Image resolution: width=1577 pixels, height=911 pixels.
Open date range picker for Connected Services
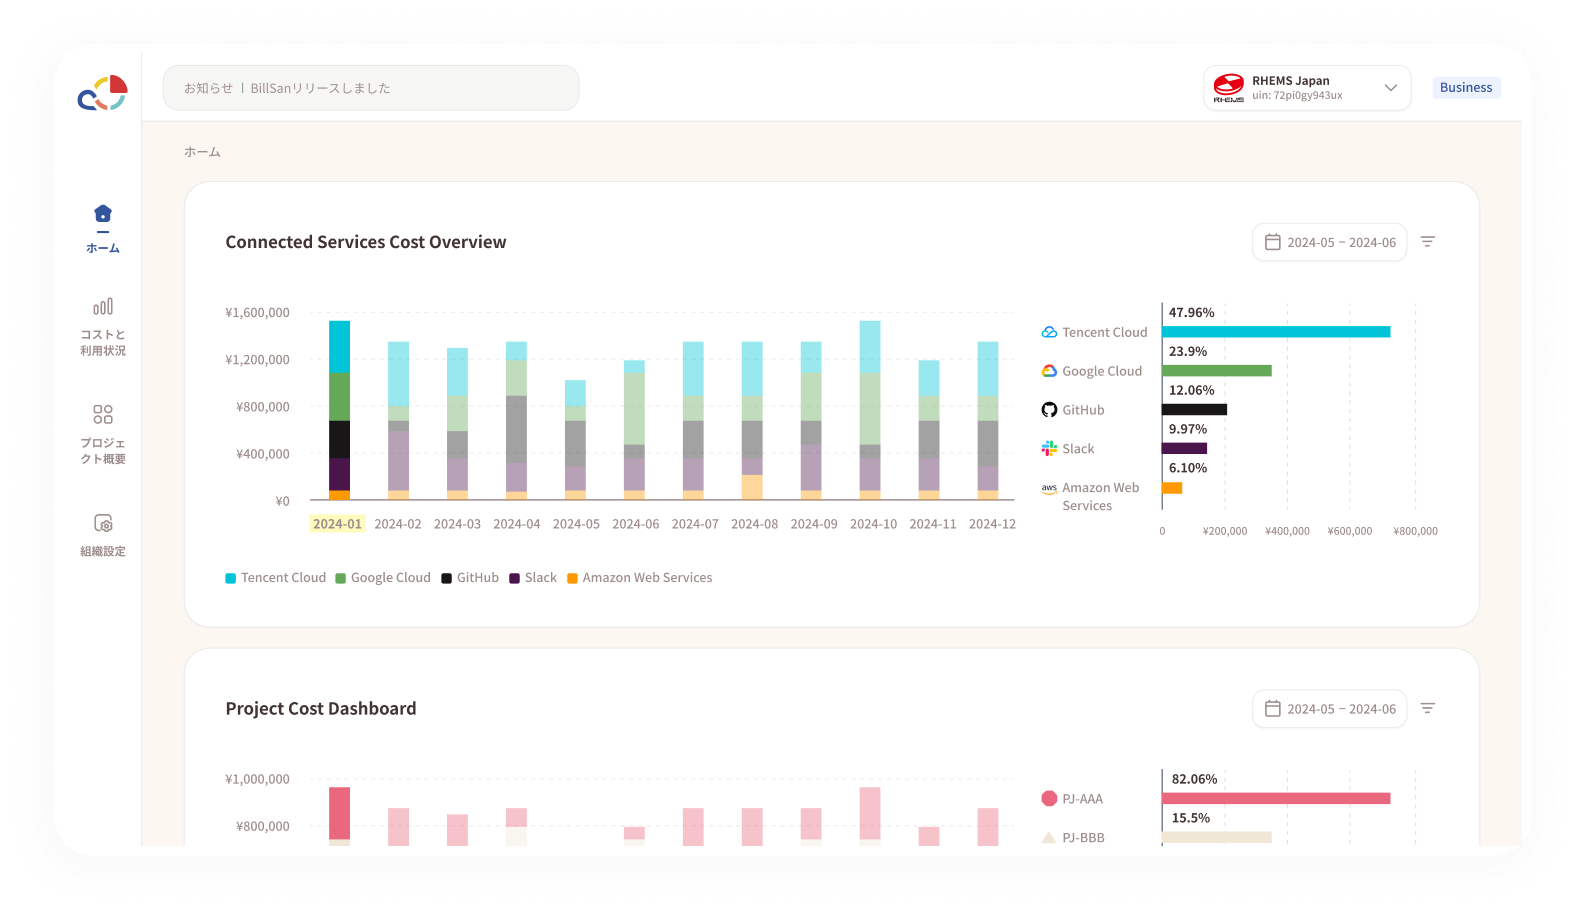1329,242
